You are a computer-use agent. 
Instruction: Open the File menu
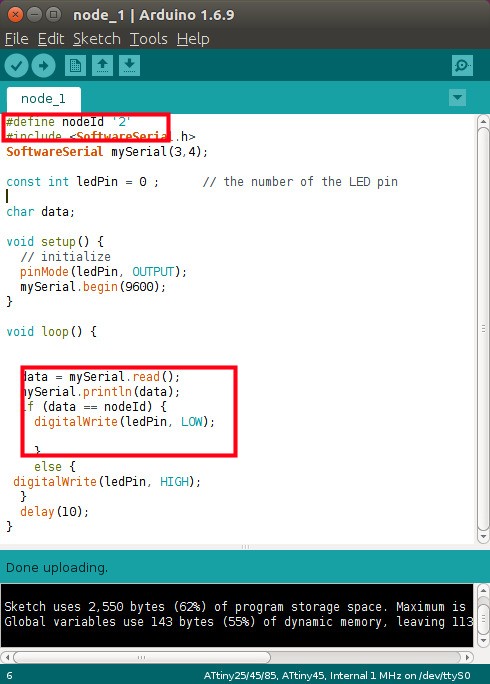click(17, 39)
